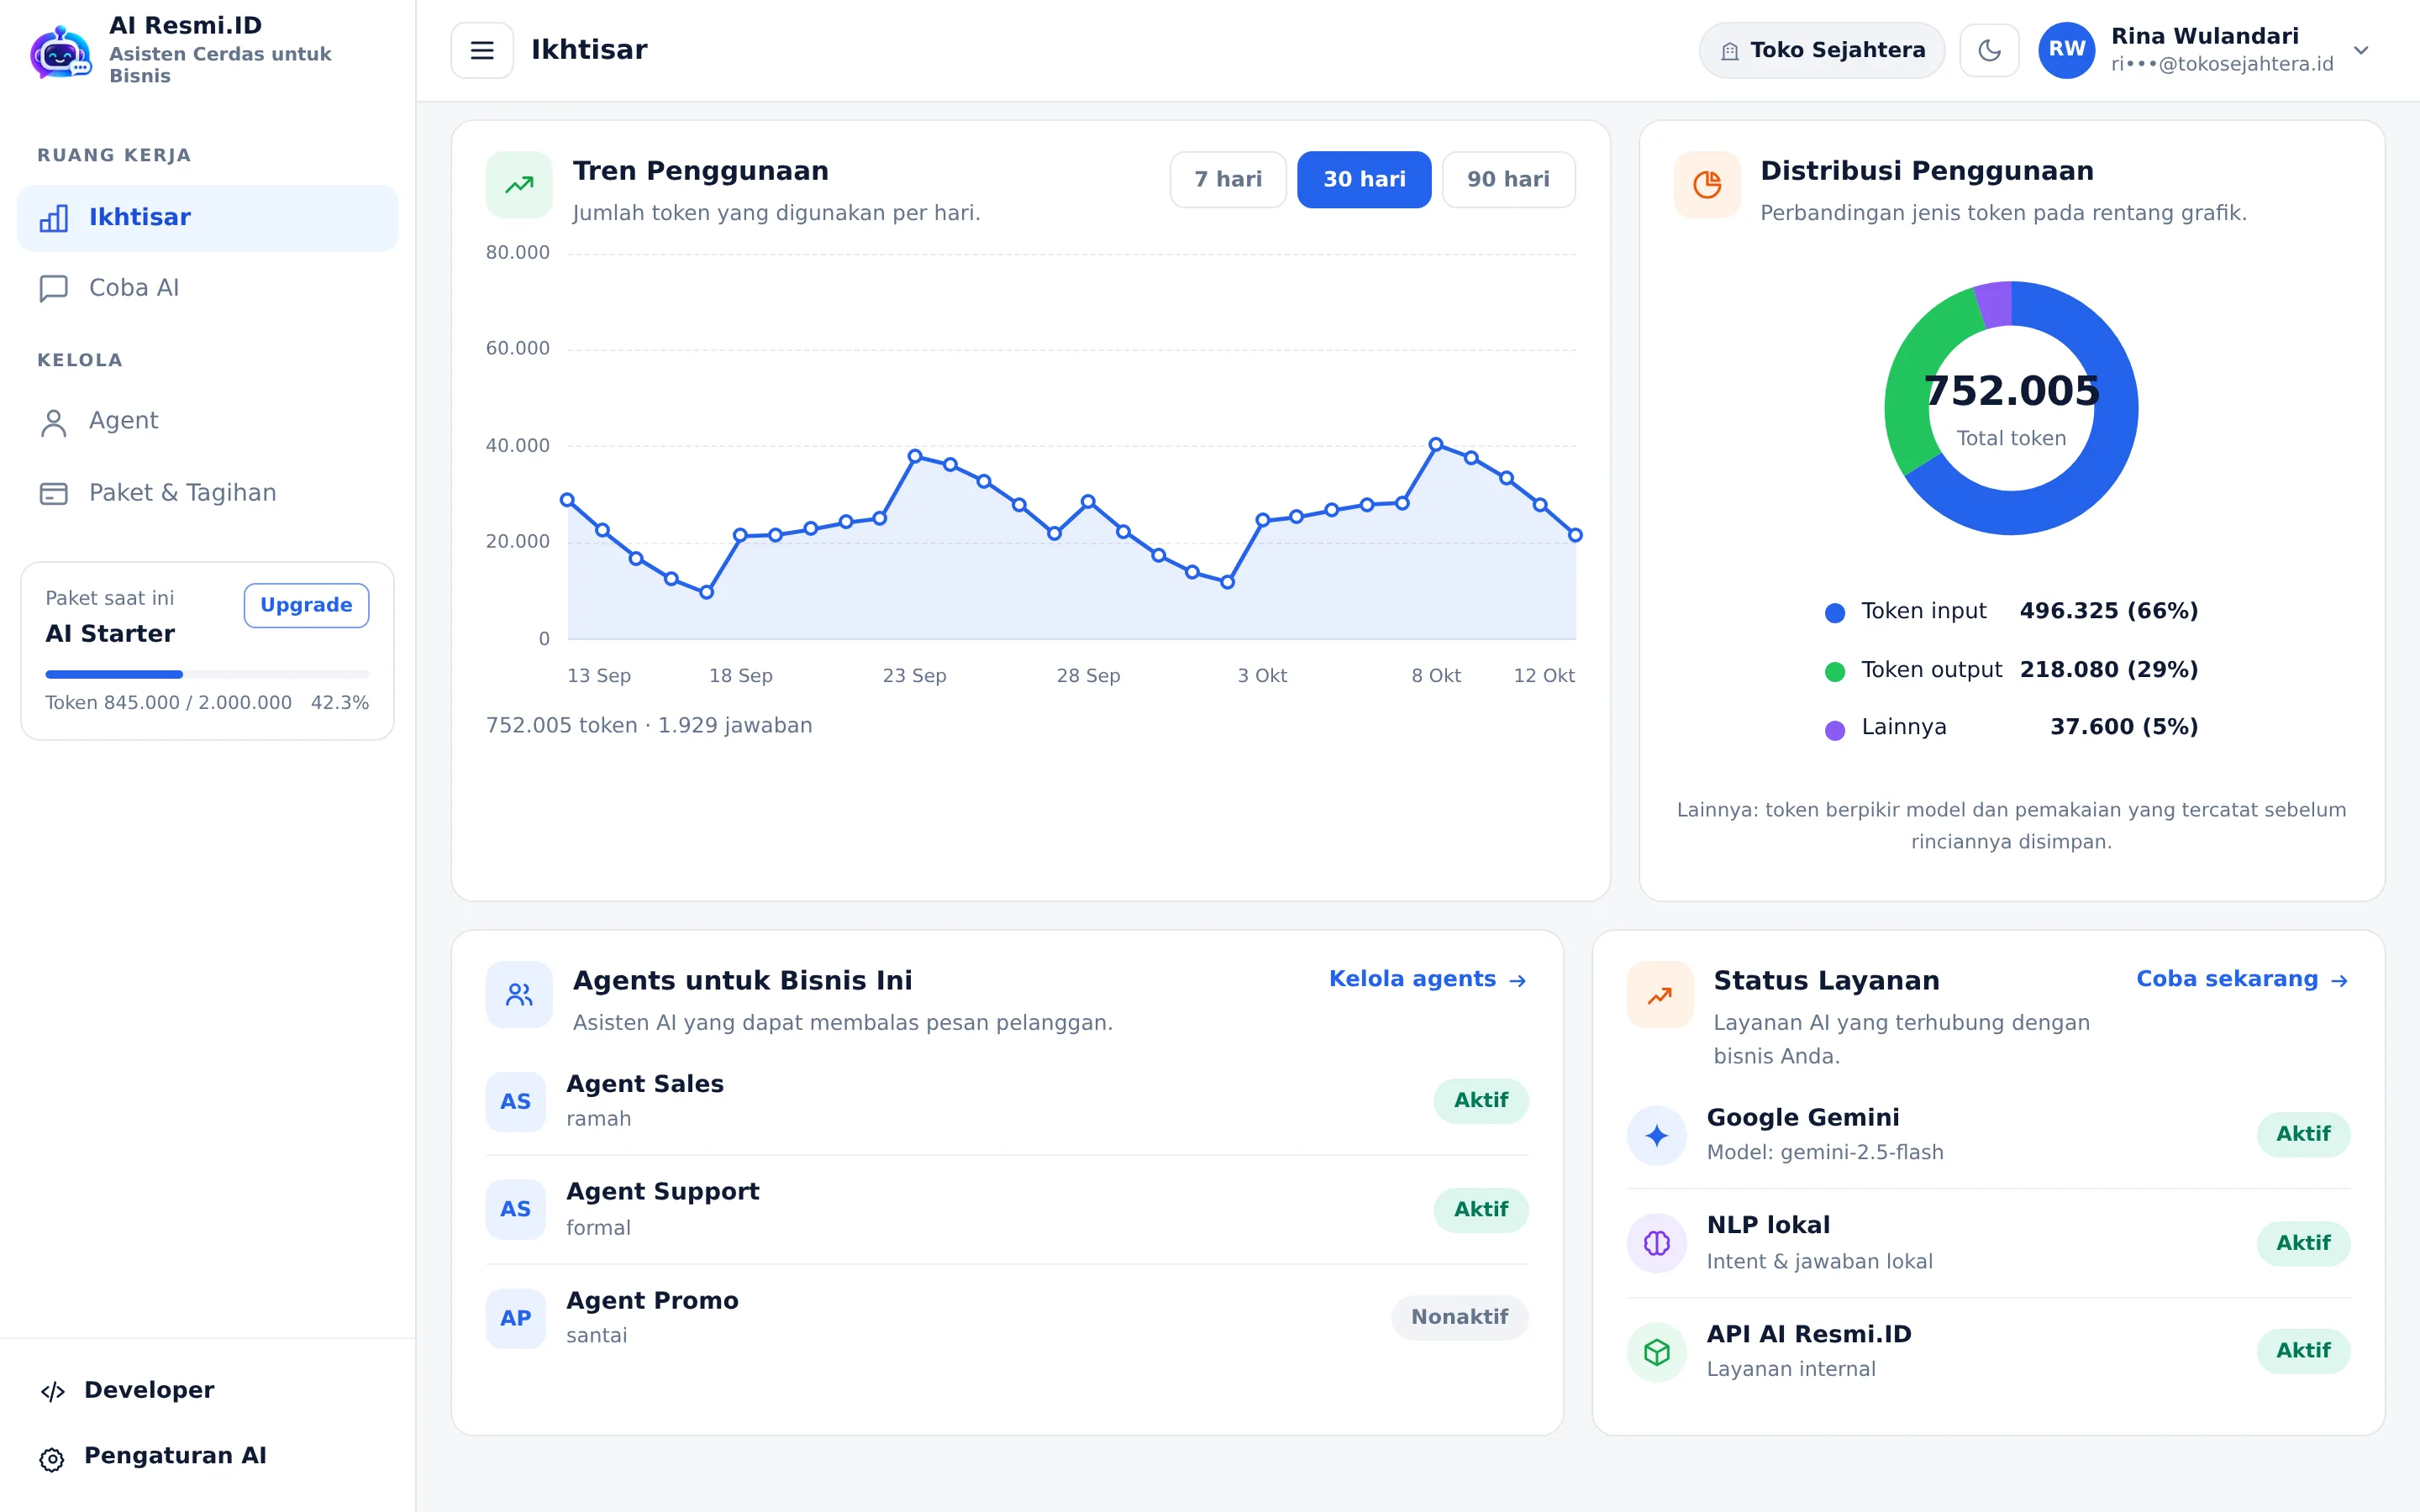Expand the Rina Wulandari account dropdown chevron
The image size is (2420, 1512).
[x=2361, y=50]
